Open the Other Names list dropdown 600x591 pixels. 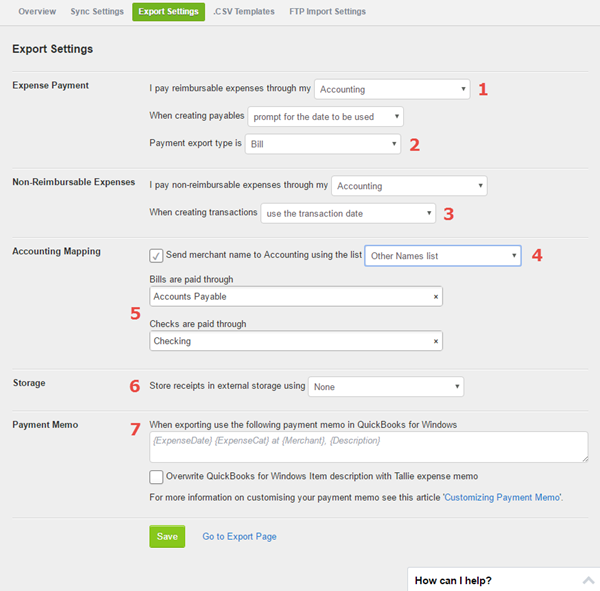click(443, 256)
